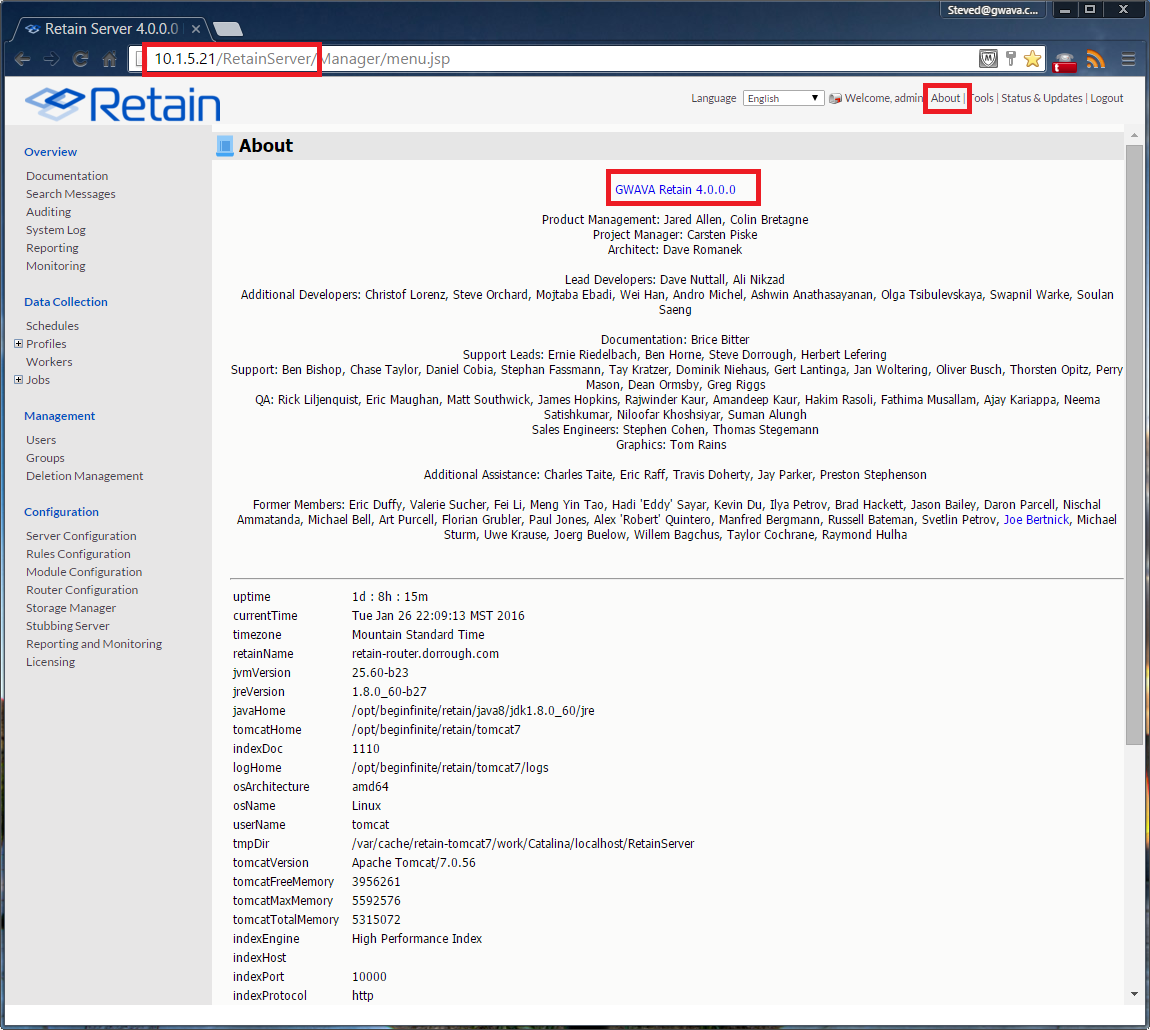1150x1030 pixels.
Task: Select the Retain Server 4.0.0.0 tab
Action: pyautogui.click(x=110, y=29)
